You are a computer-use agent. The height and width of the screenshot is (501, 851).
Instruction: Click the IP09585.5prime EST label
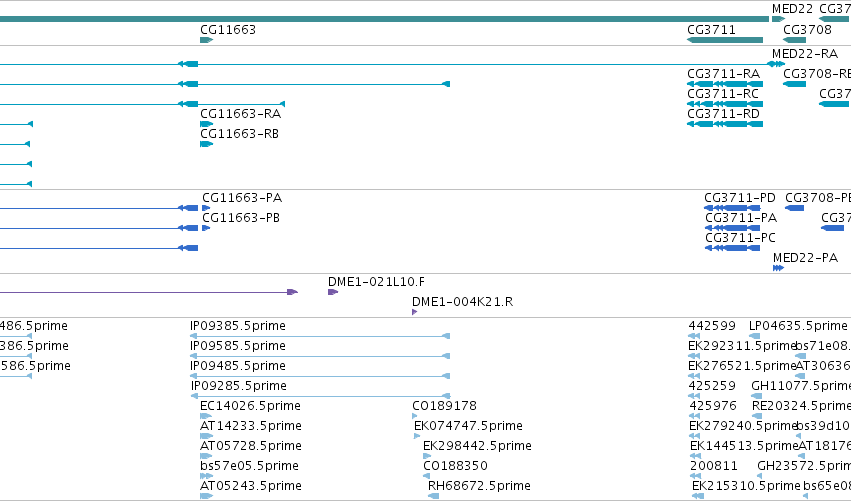tap(238, 346)
